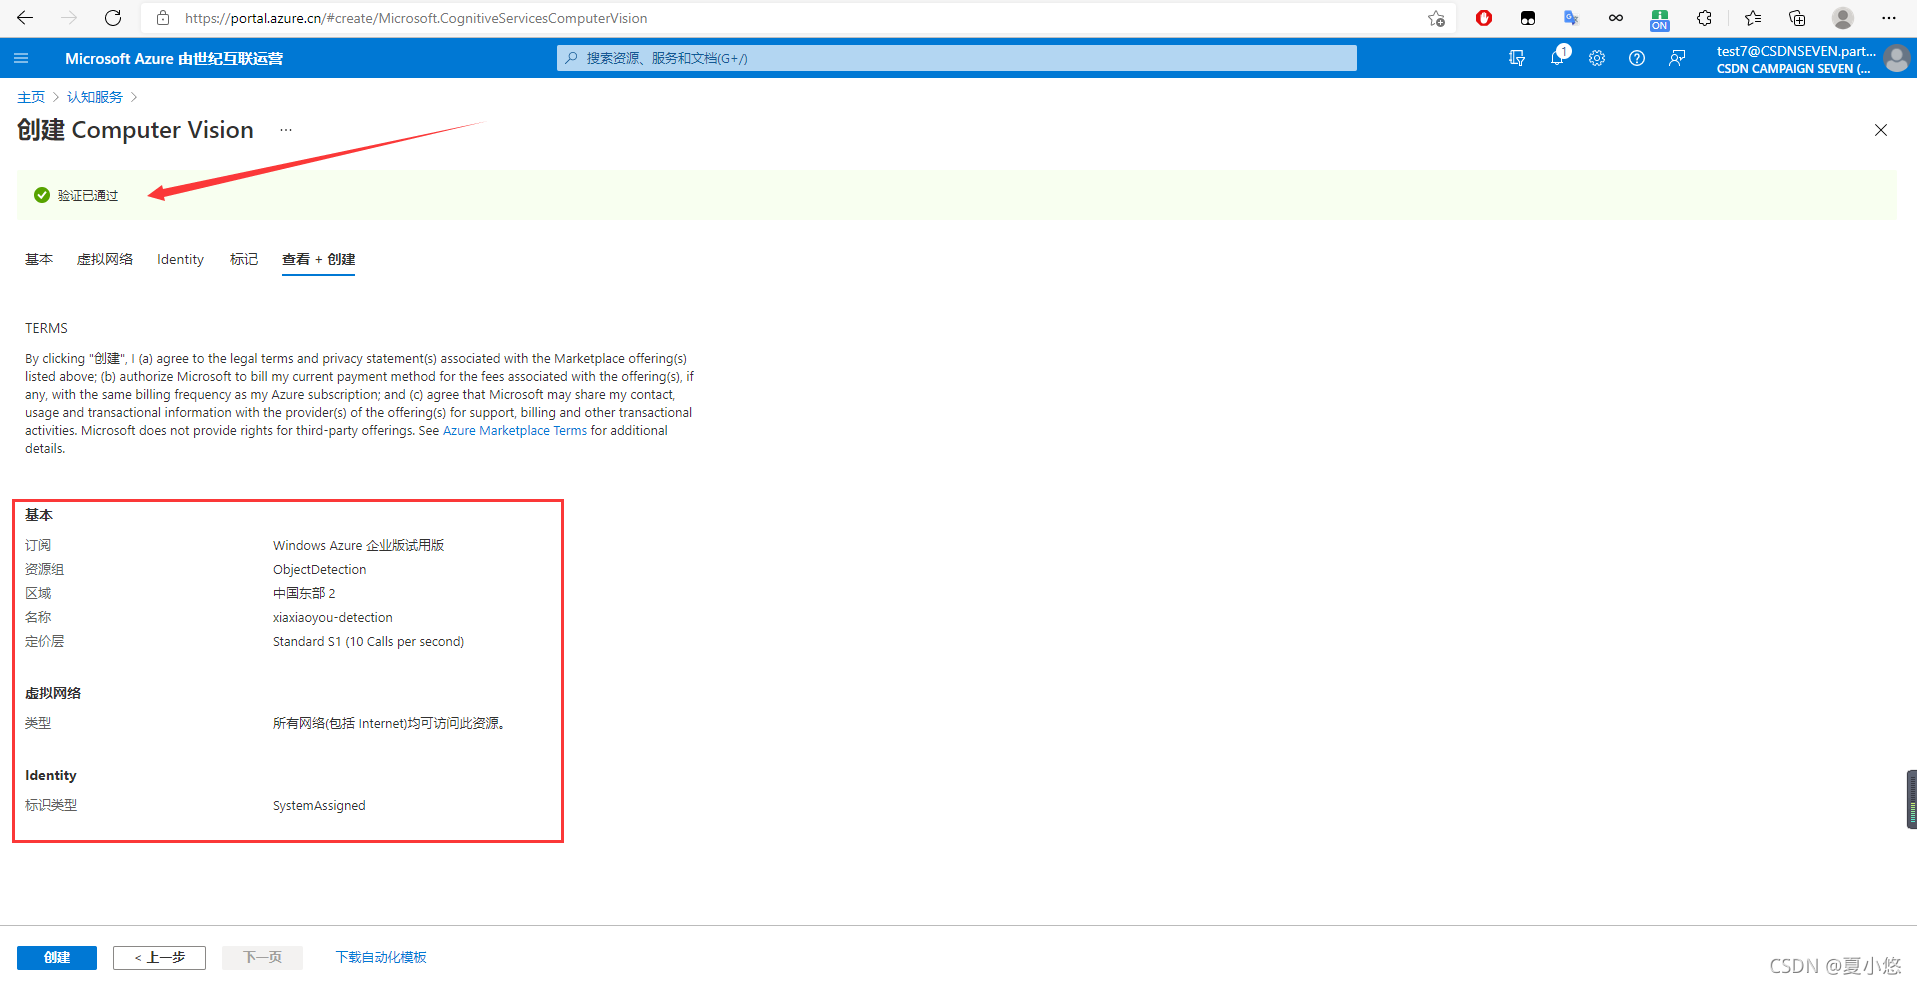
Task: Open the ellipsis menu beside Computer Vision title
Action: [286, 130]
